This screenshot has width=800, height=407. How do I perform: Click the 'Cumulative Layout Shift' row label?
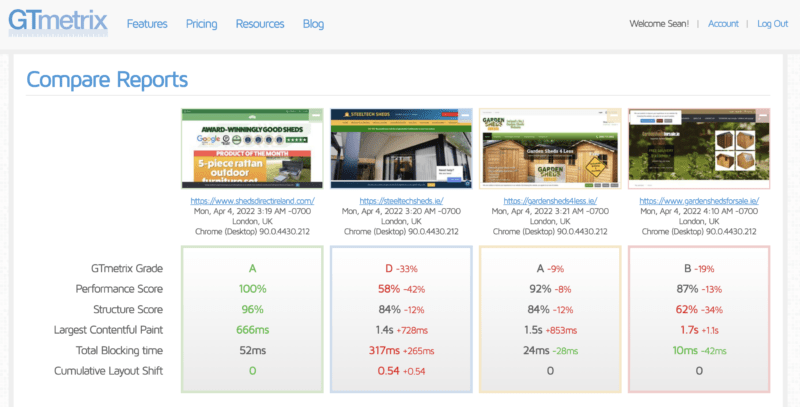[x=109, y=371]
